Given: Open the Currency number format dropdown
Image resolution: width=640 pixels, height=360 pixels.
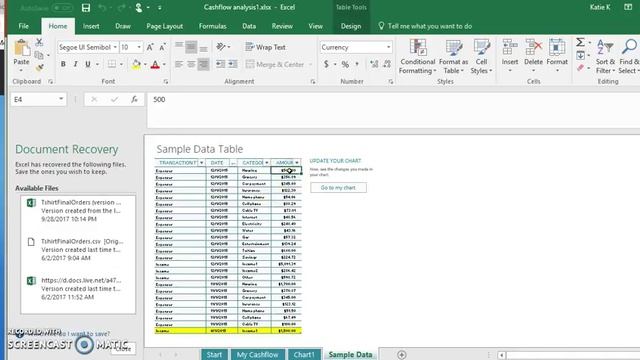Looking at the screenshot, I should (x=388, y=47).
